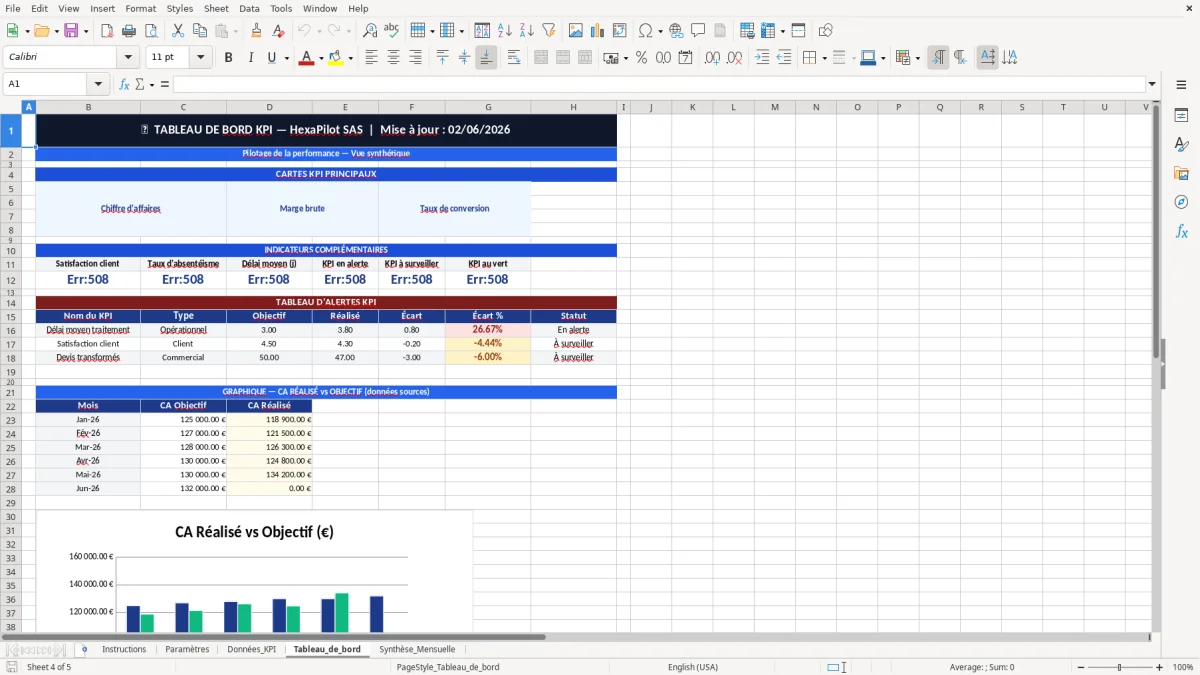Open the Data menu

249,8
